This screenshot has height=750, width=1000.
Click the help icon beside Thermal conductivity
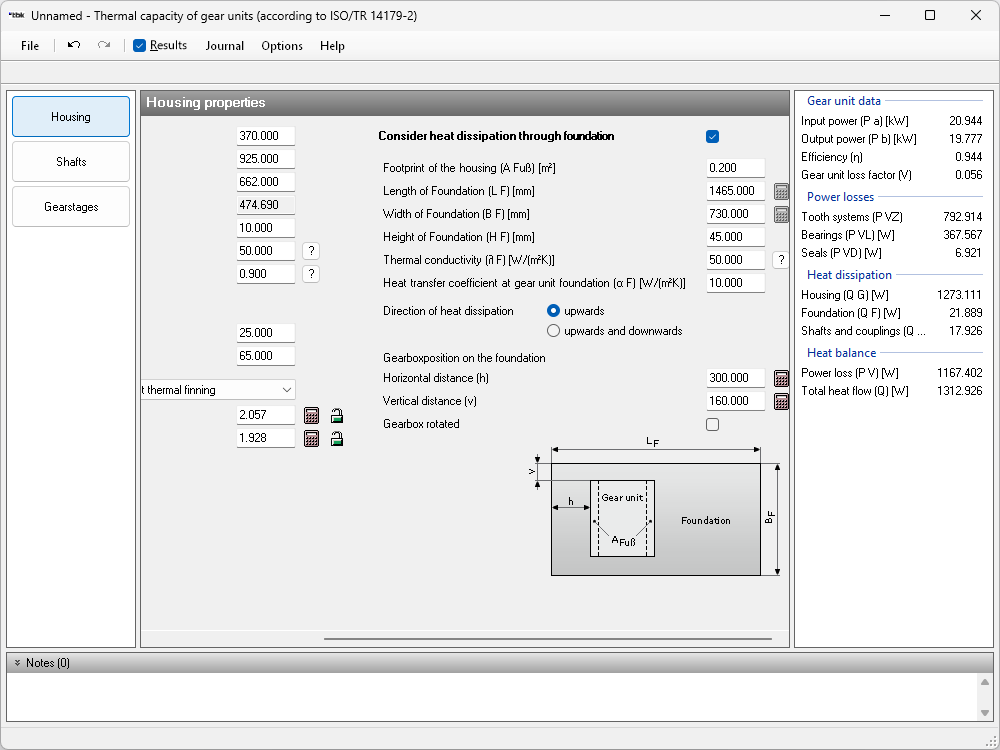[782, 260]
